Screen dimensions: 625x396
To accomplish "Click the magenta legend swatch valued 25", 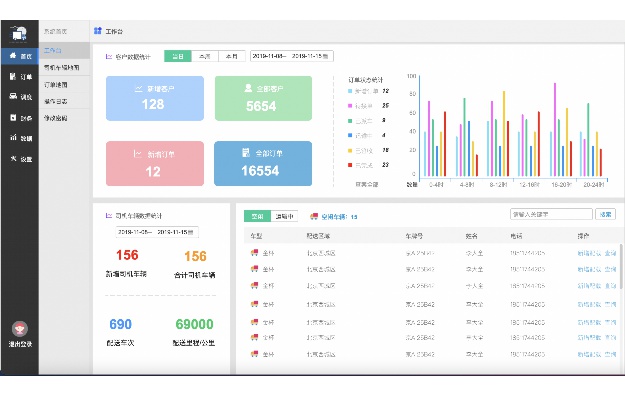I will click(350, 106).
